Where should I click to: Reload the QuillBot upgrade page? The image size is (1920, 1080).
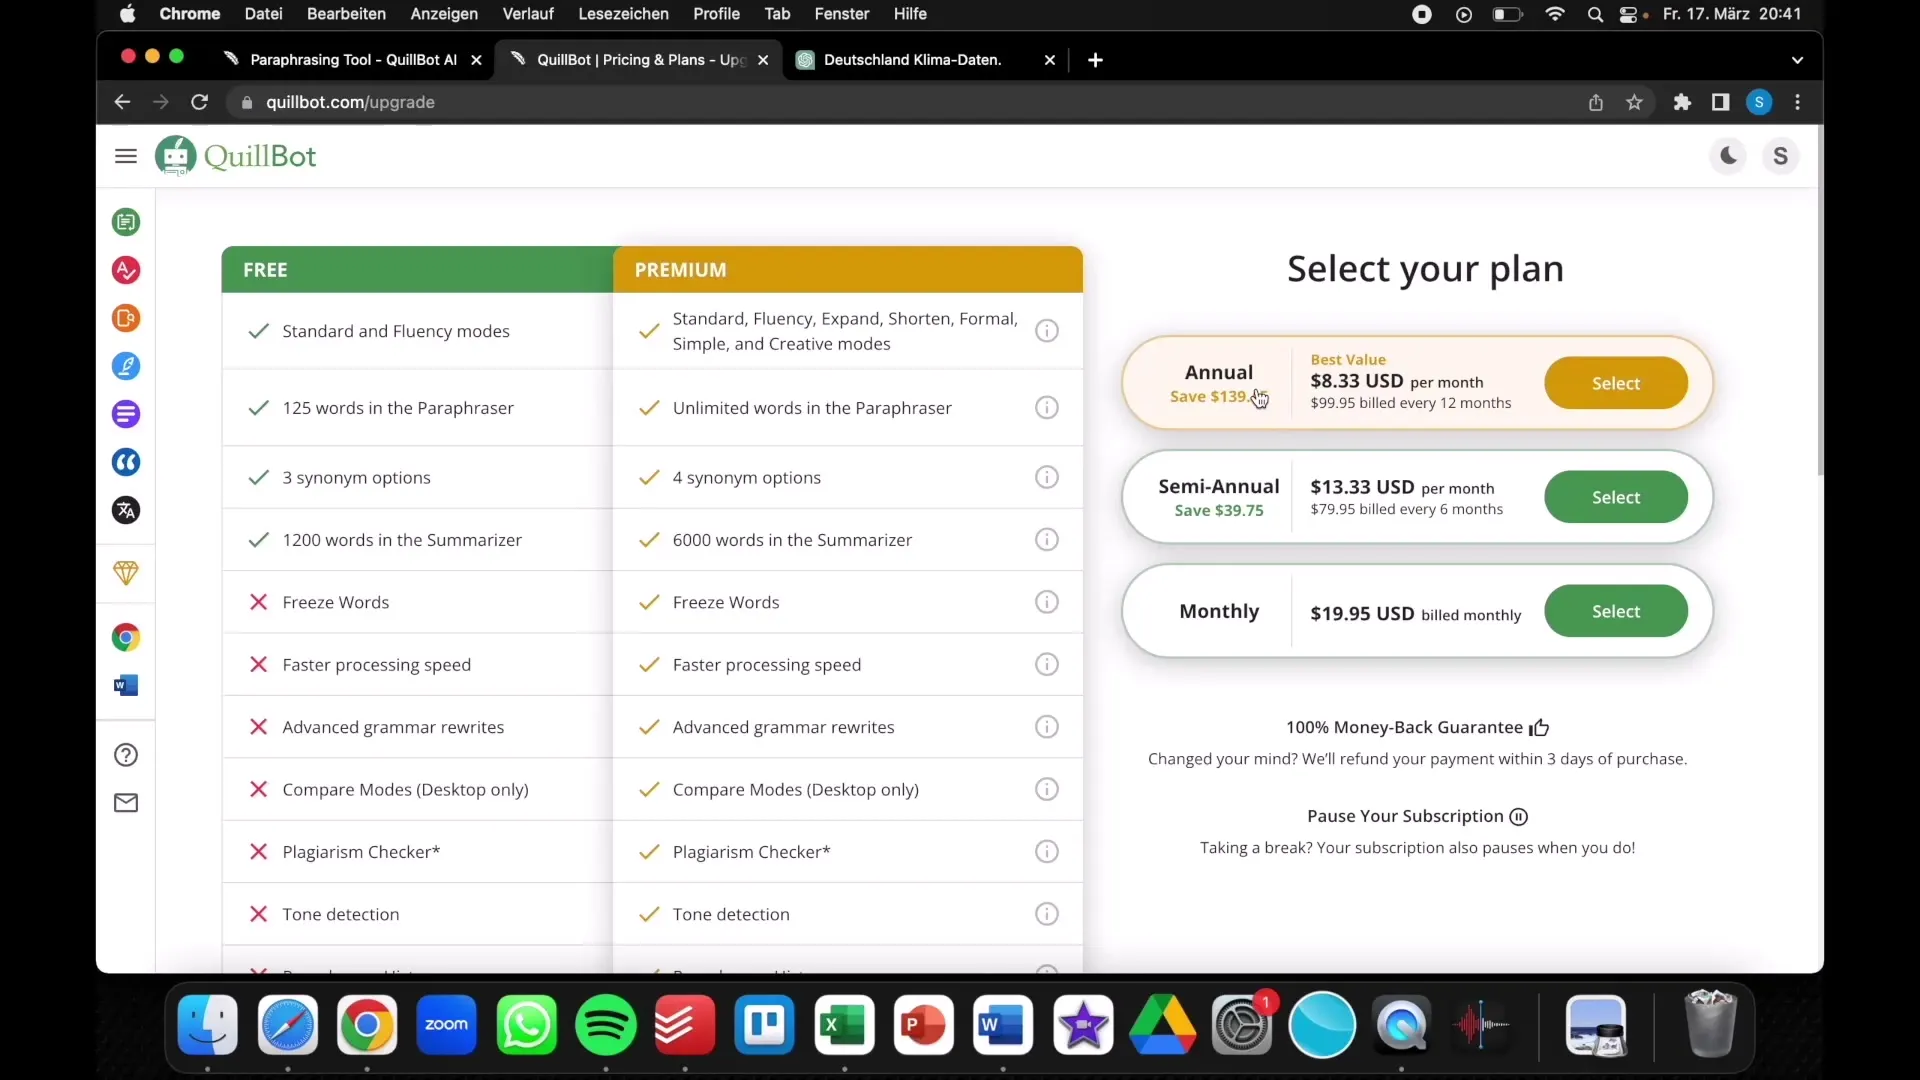pos(199,102)
